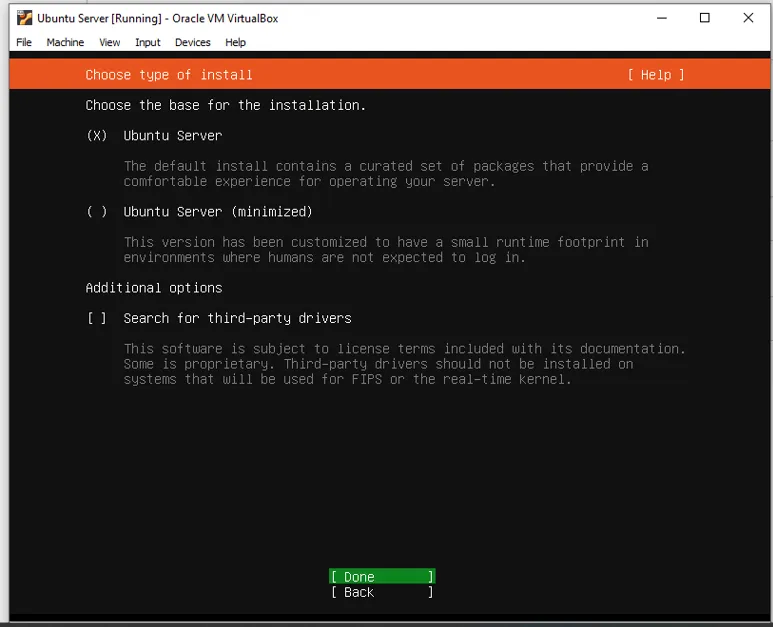This screenshot has width=773, height=627.
Task: Open the Help menu in VirtualBox
Action: coord(235,42)
